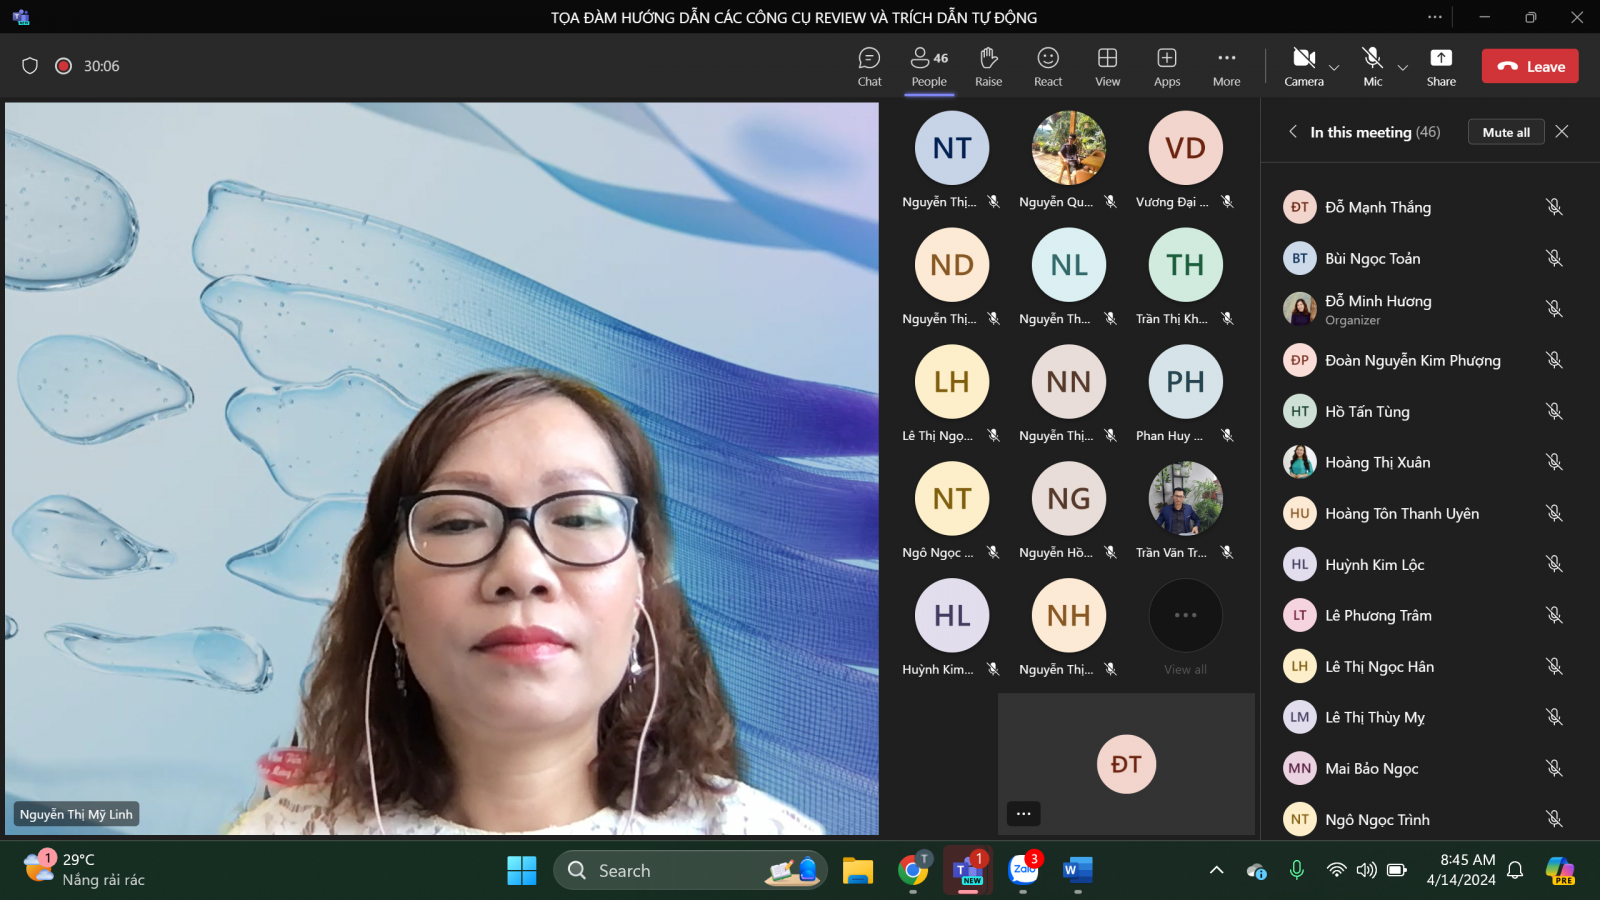Open Zalo from the taskbar
The height and width of the screenshot is (900, 1600).
coord(1023,870)
